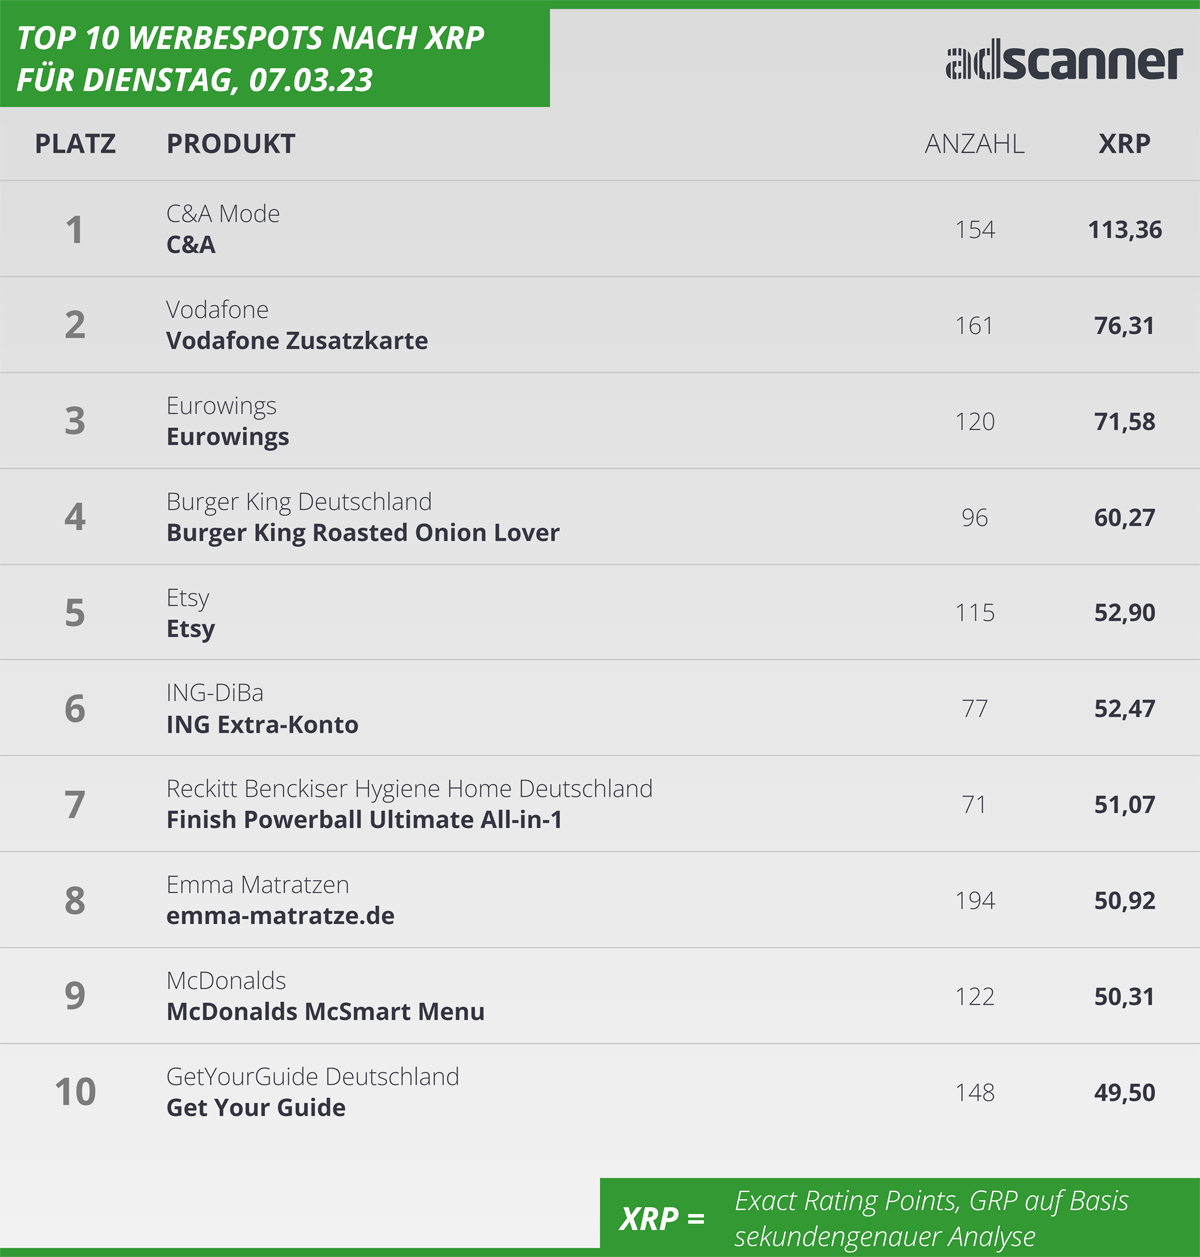The image size is (1200, 1257).
Task: Select the PRODUKT column header
Action: click(231, 144)
